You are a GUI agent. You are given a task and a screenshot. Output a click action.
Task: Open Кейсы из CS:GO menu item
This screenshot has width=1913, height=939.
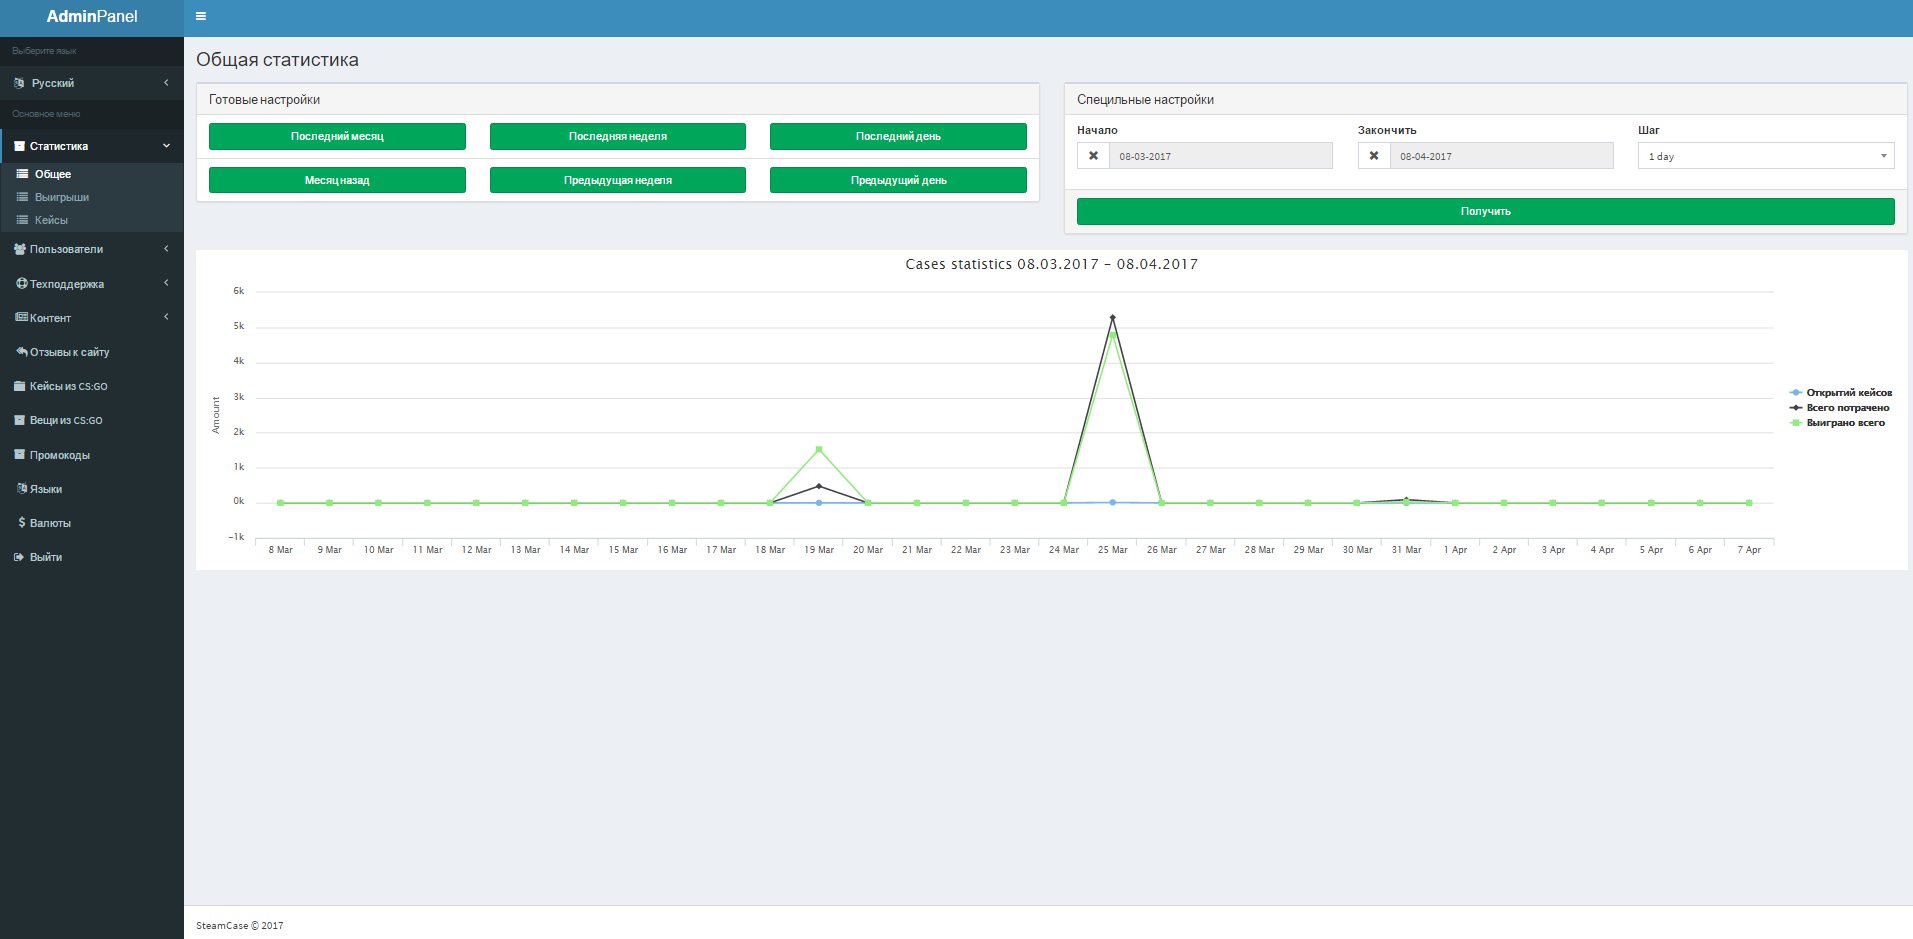point(92,386)
